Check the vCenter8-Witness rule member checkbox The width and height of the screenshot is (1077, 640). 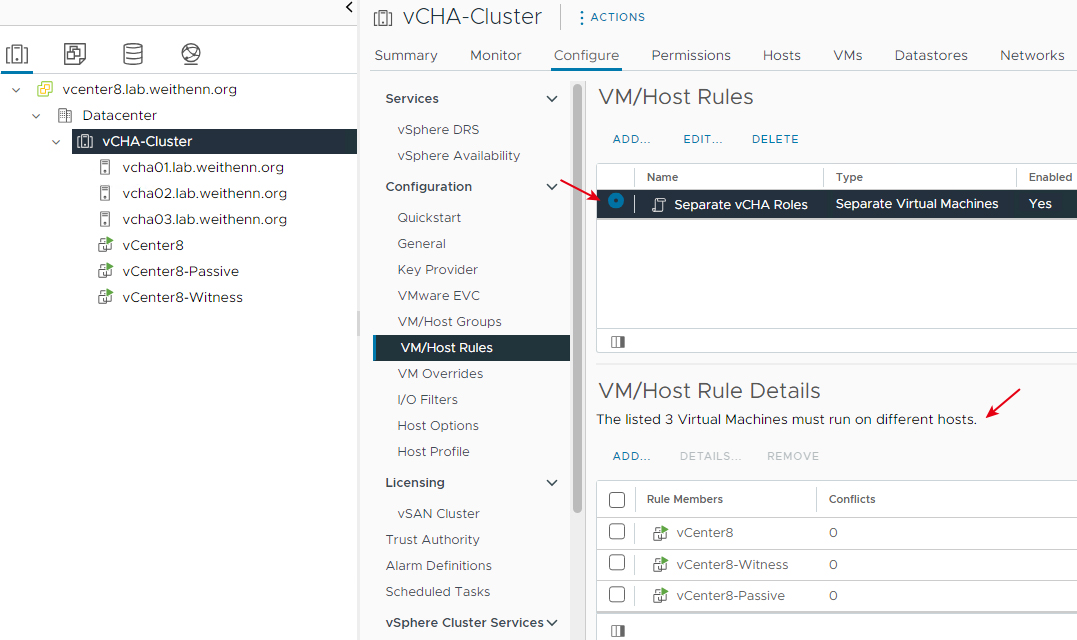pos(617,562)
